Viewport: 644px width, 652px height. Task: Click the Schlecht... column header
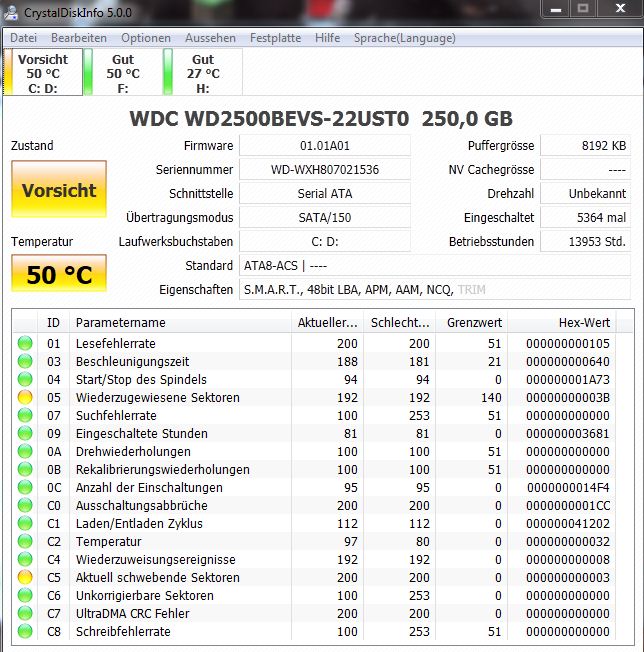click(x=400, y=322)
